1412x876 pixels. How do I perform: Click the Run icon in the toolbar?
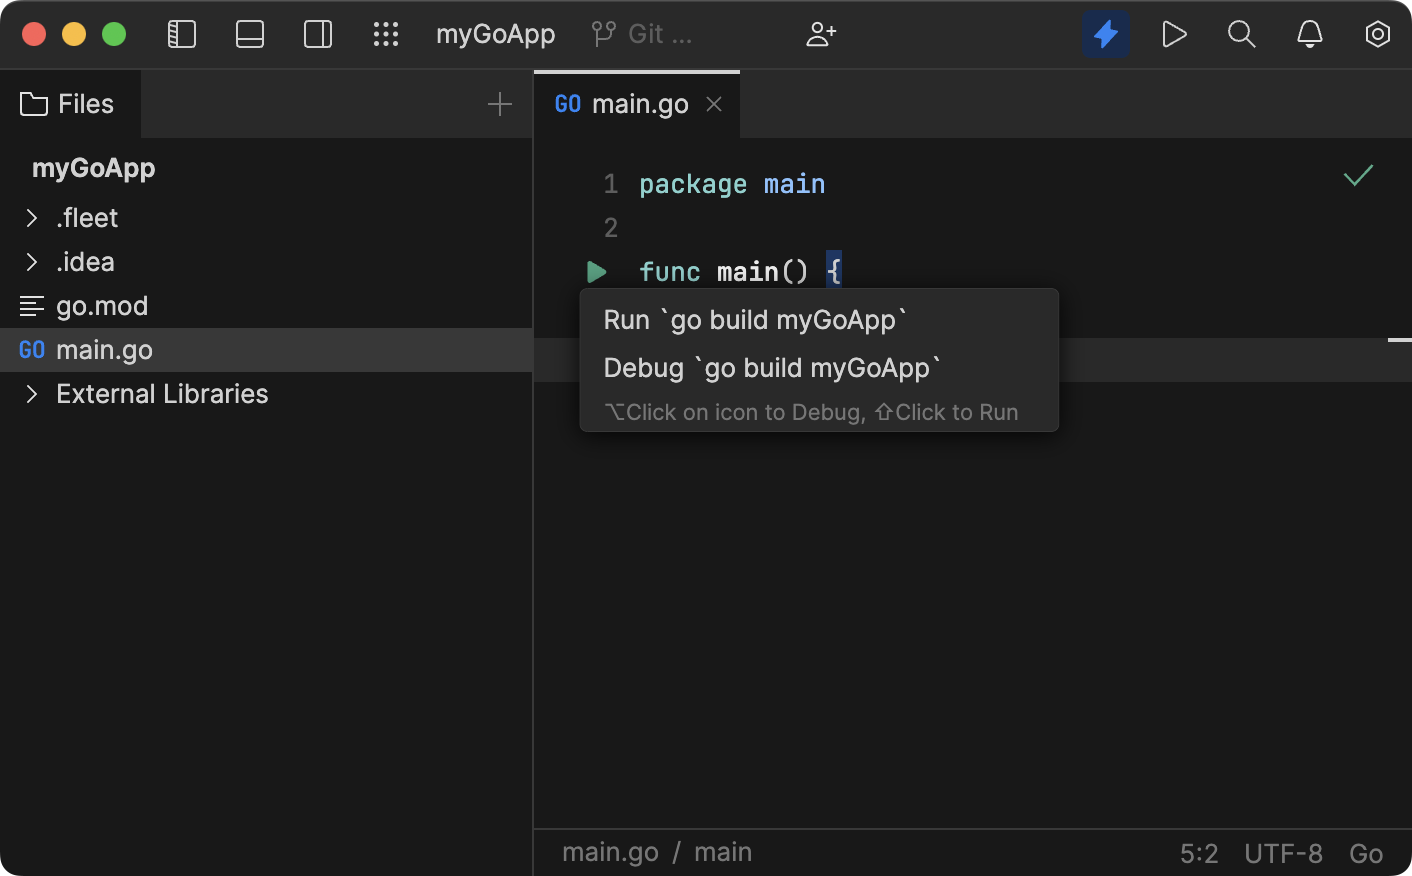click(x=1174, y=33)
